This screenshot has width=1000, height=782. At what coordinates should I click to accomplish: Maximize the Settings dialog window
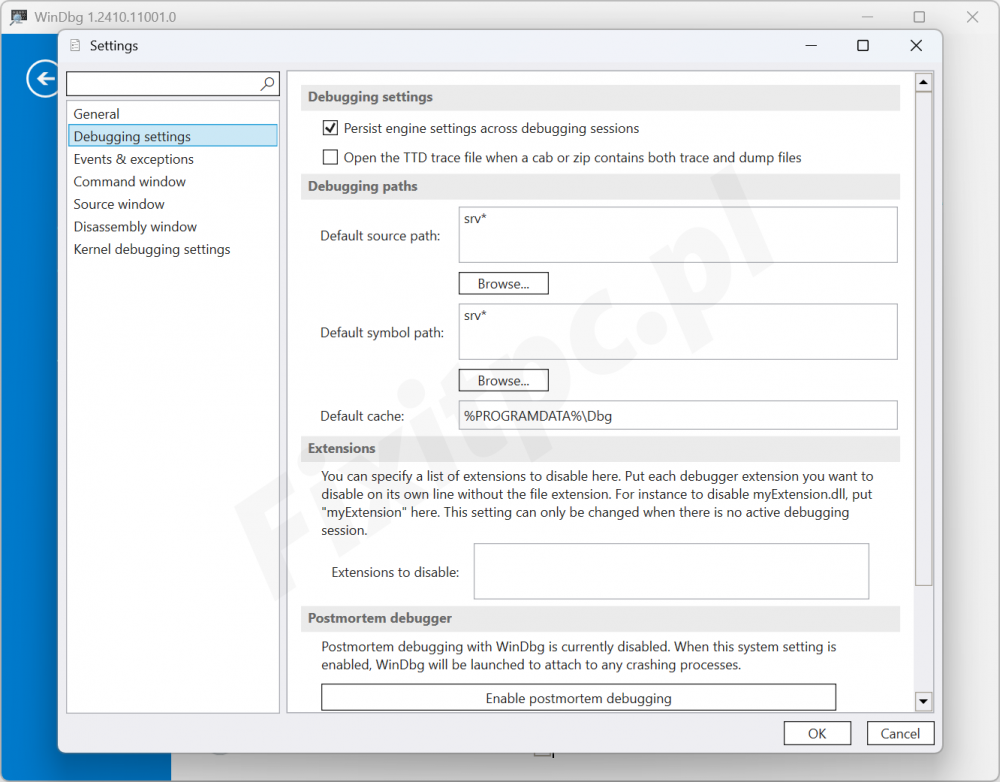pos(863,46)
